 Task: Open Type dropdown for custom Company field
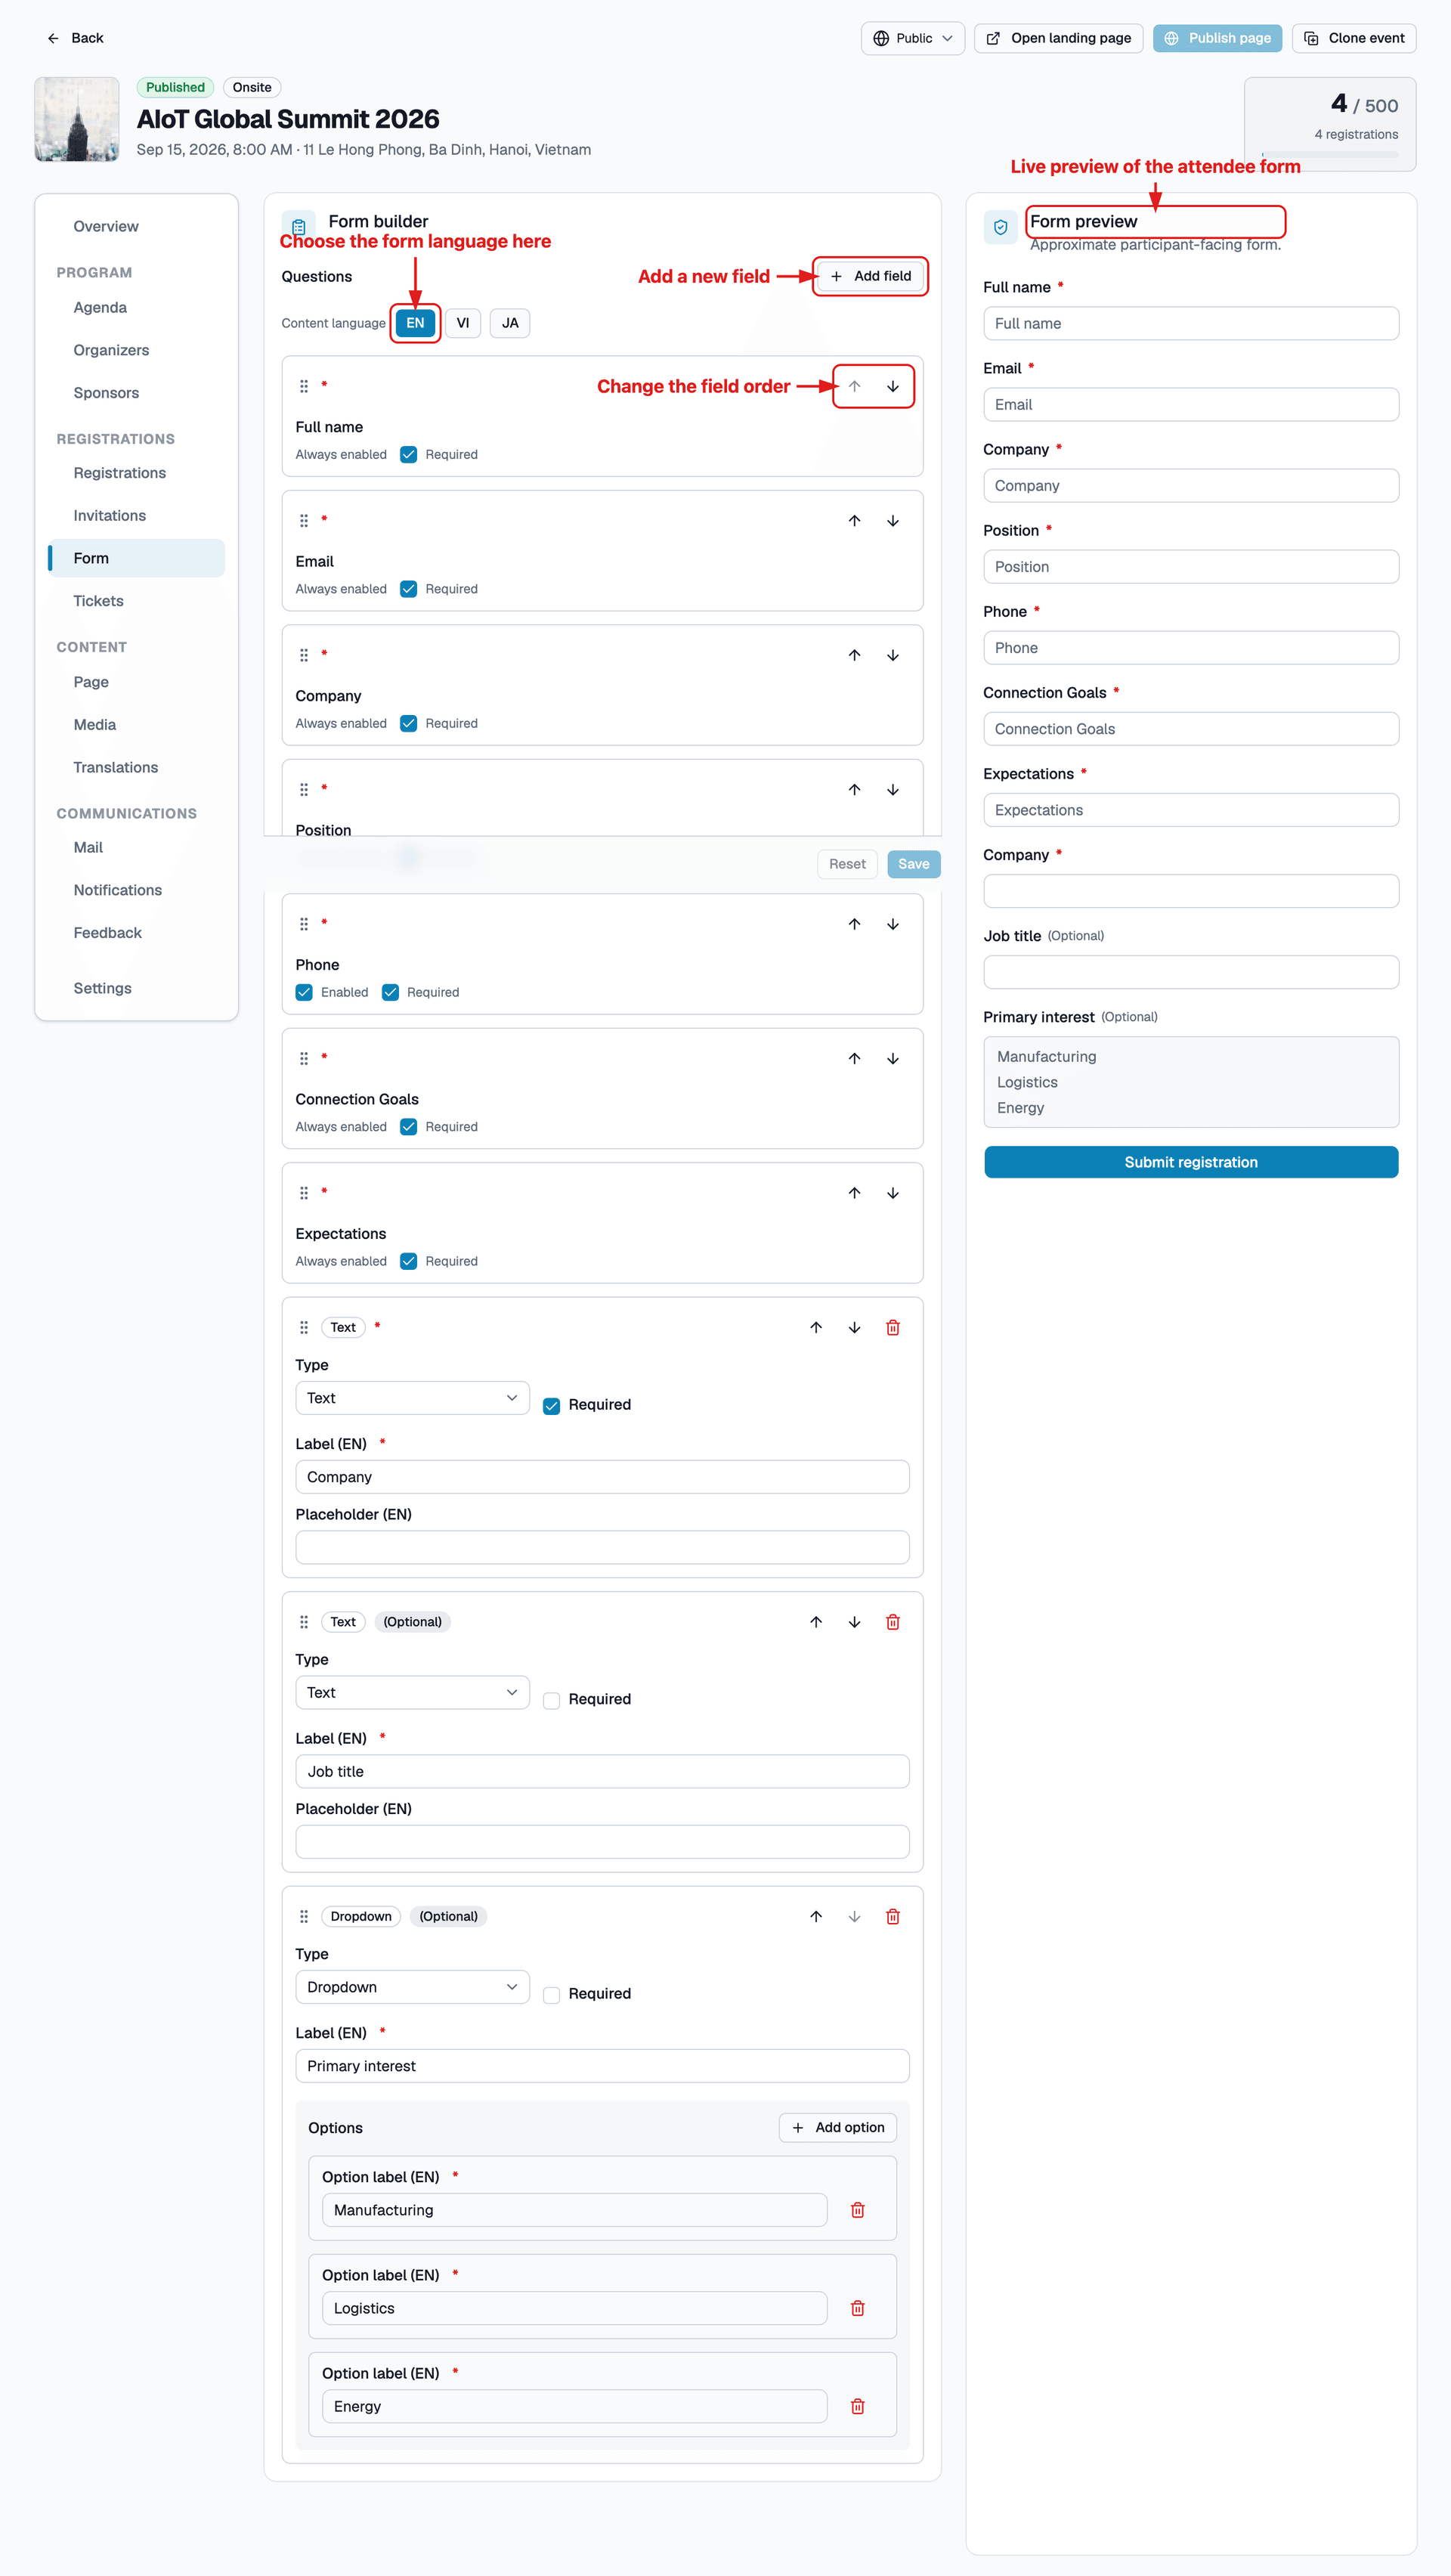click(412, 1398)
